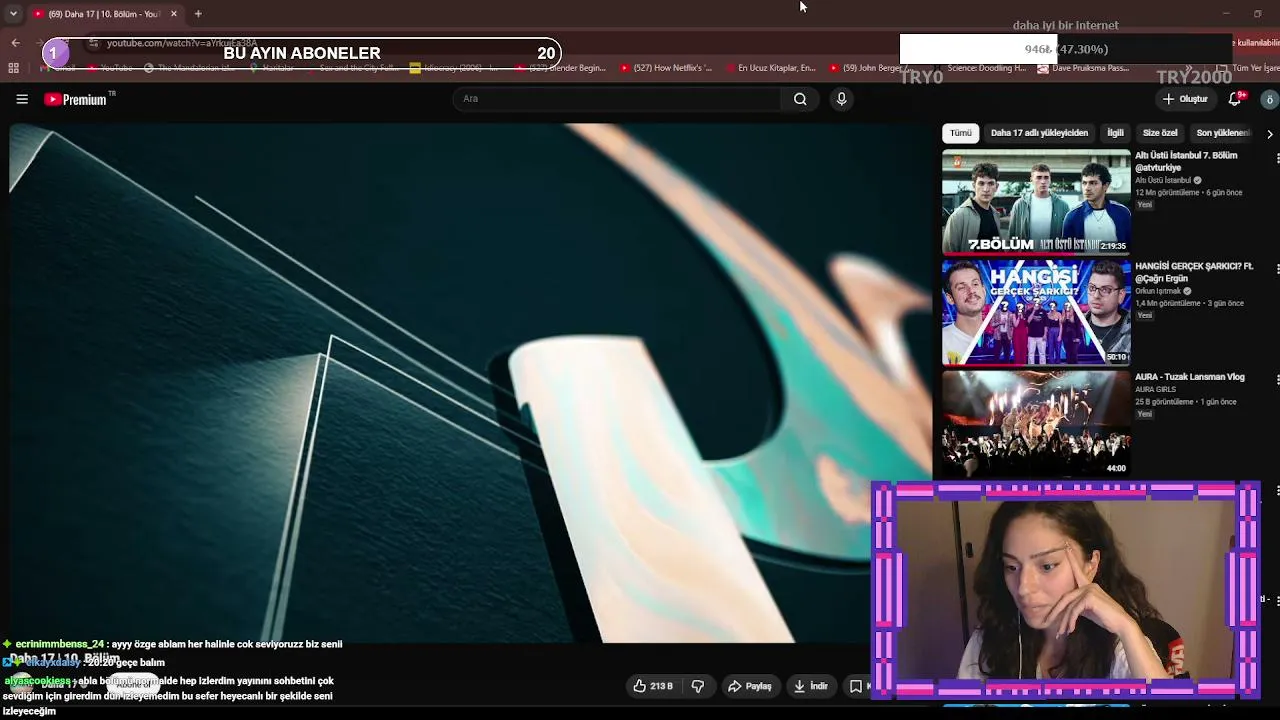
Task: Open the 'HANGİSİ GERÇEK ŞARKICI?' video title
Action: point(1194,272)
